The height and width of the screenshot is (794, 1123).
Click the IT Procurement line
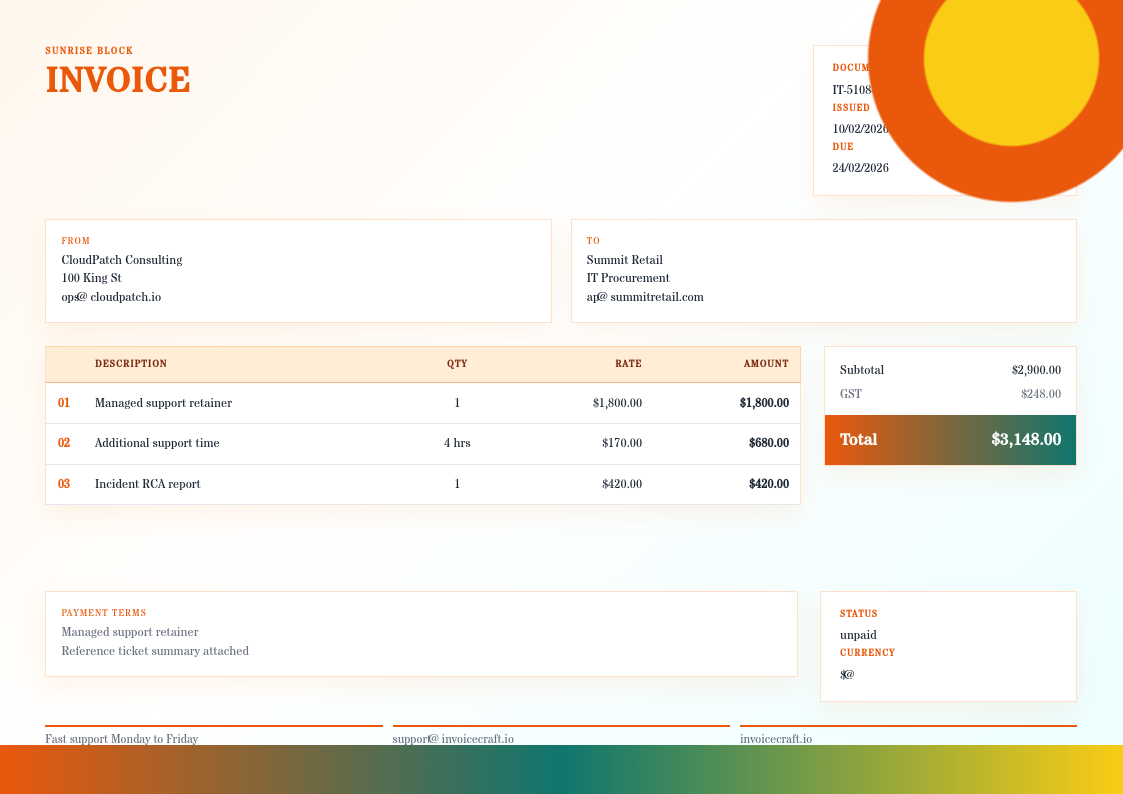(x=628, y=278)
